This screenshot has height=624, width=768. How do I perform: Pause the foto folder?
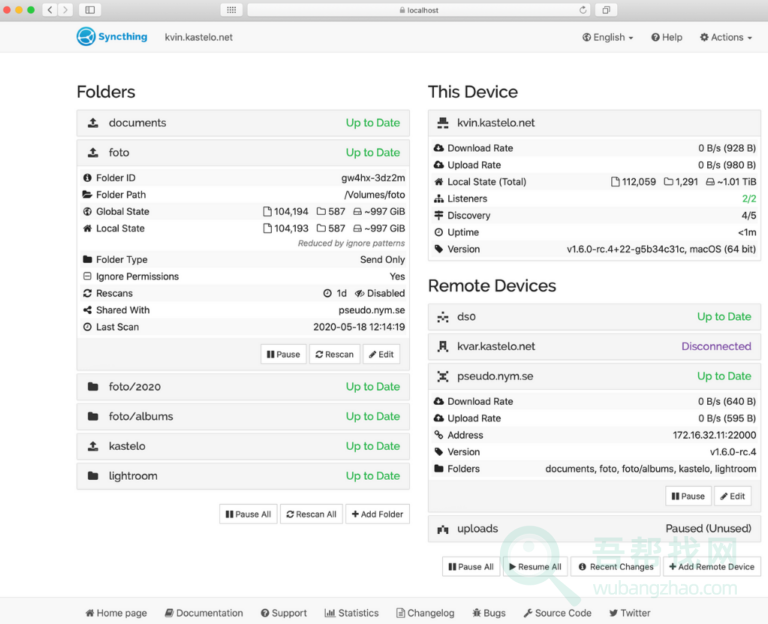click(283, 354)
